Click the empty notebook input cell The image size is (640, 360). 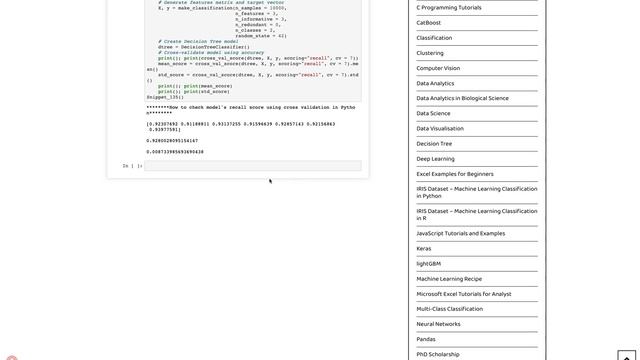[253, 166]
